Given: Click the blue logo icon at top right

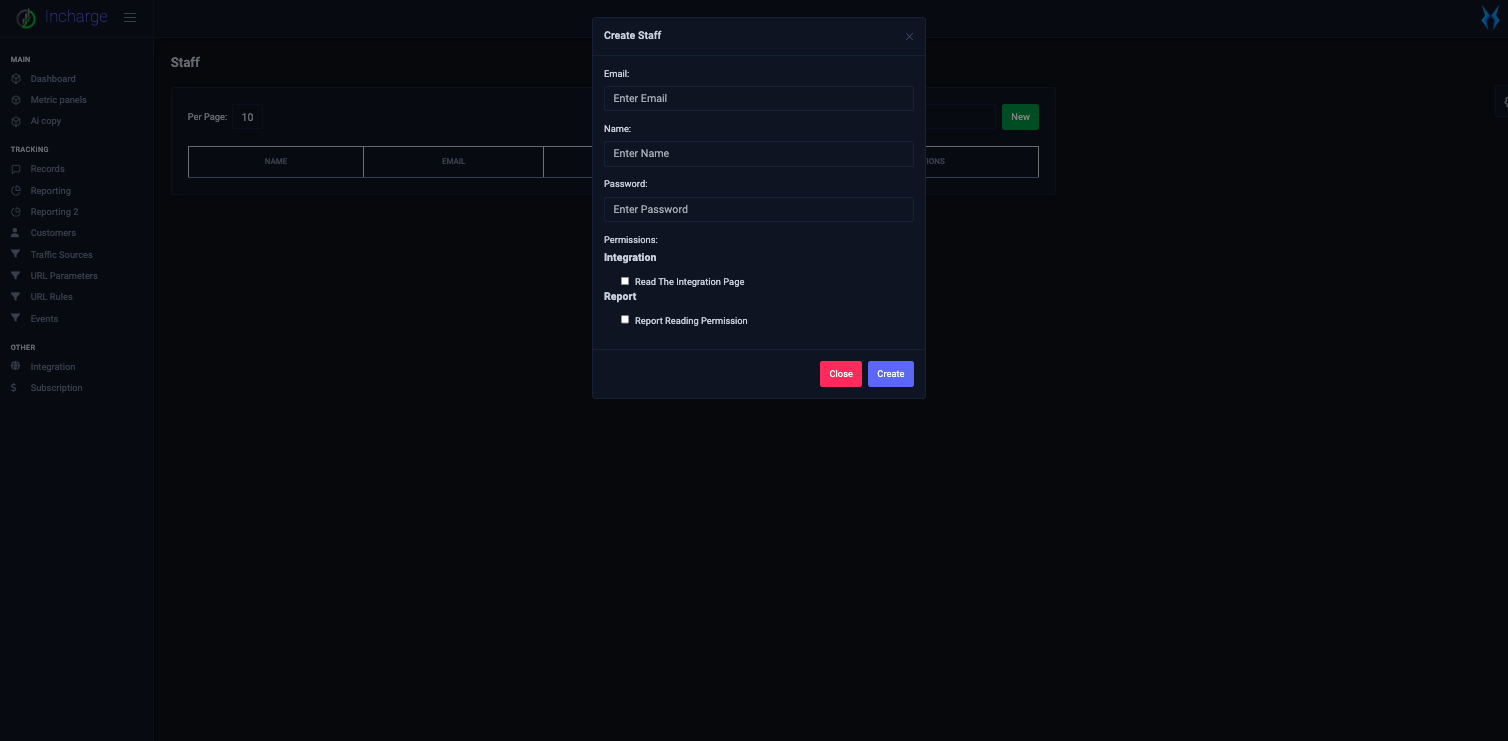Looking at the screenshot, I should pos(1490,17).
